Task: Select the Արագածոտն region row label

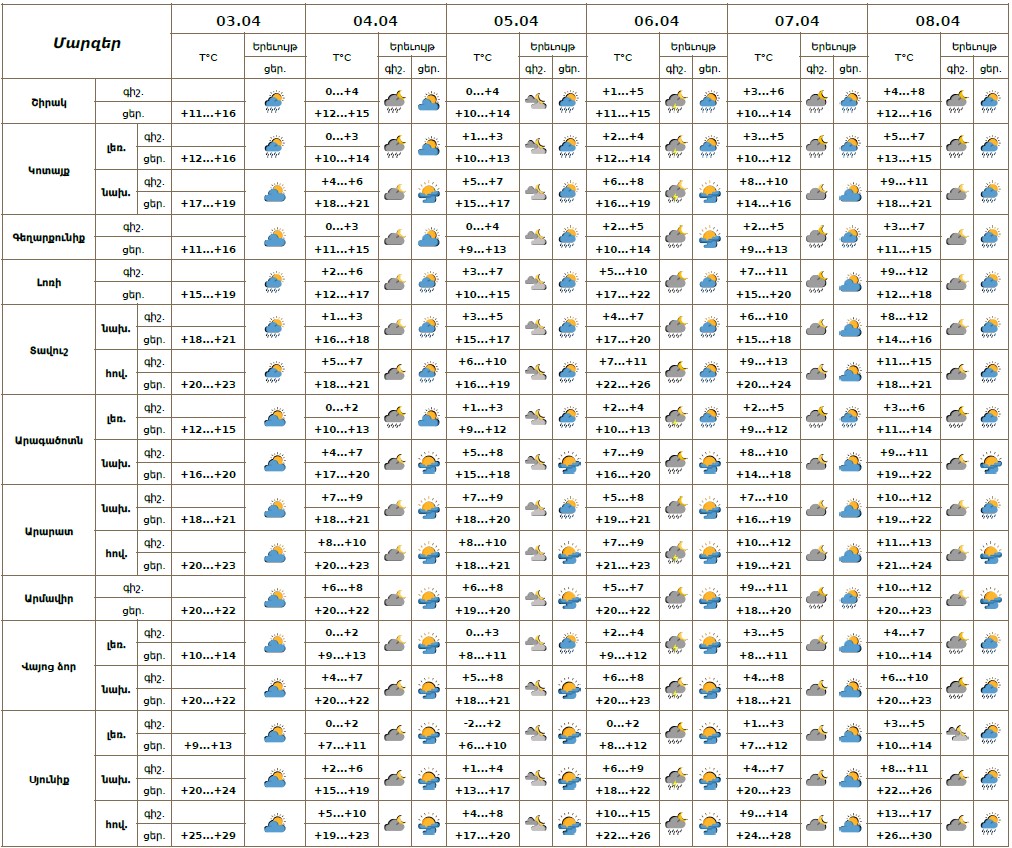Action: 48,441
